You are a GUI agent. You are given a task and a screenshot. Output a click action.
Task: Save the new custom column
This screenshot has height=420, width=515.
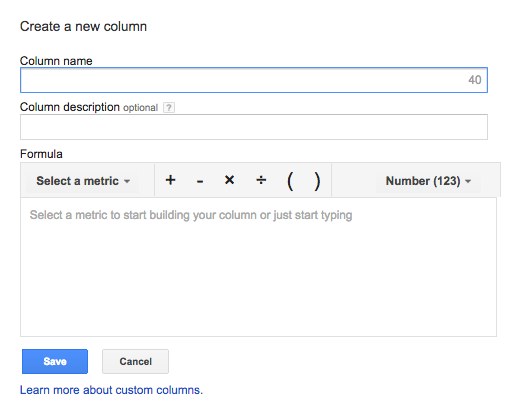pos(55,361)
